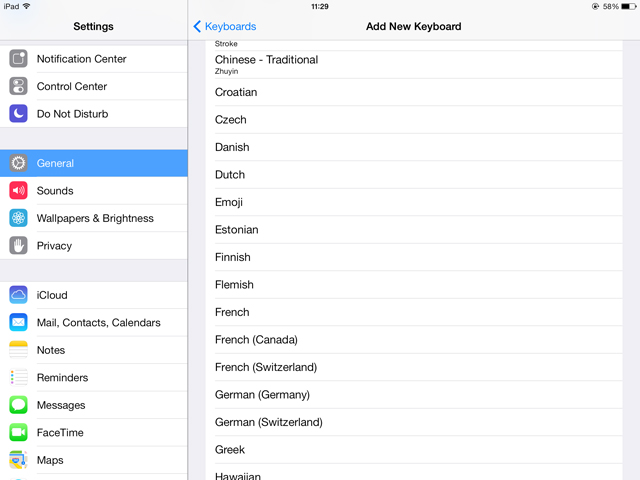Tap the Mail envelope icon
The image size is (640, 480).
pos(18,322)
